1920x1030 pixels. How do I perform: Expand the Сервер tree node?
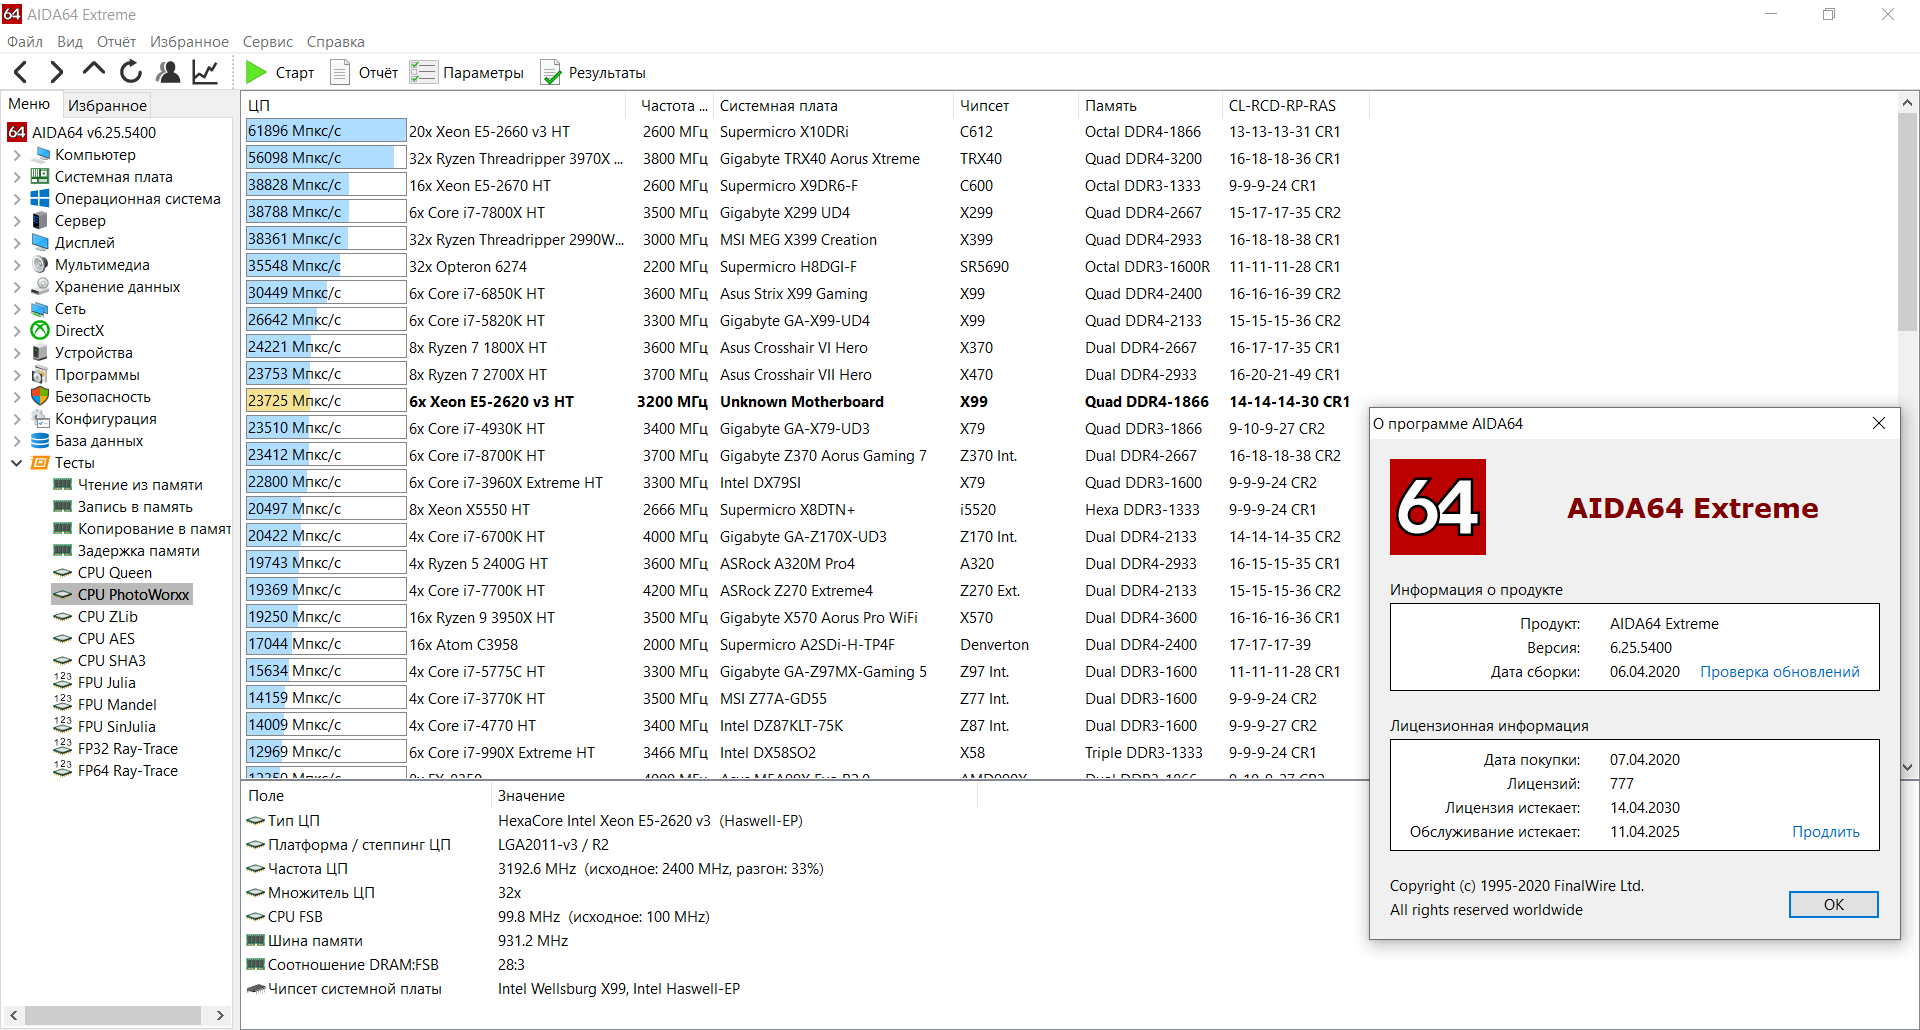(x=17, y=221)
